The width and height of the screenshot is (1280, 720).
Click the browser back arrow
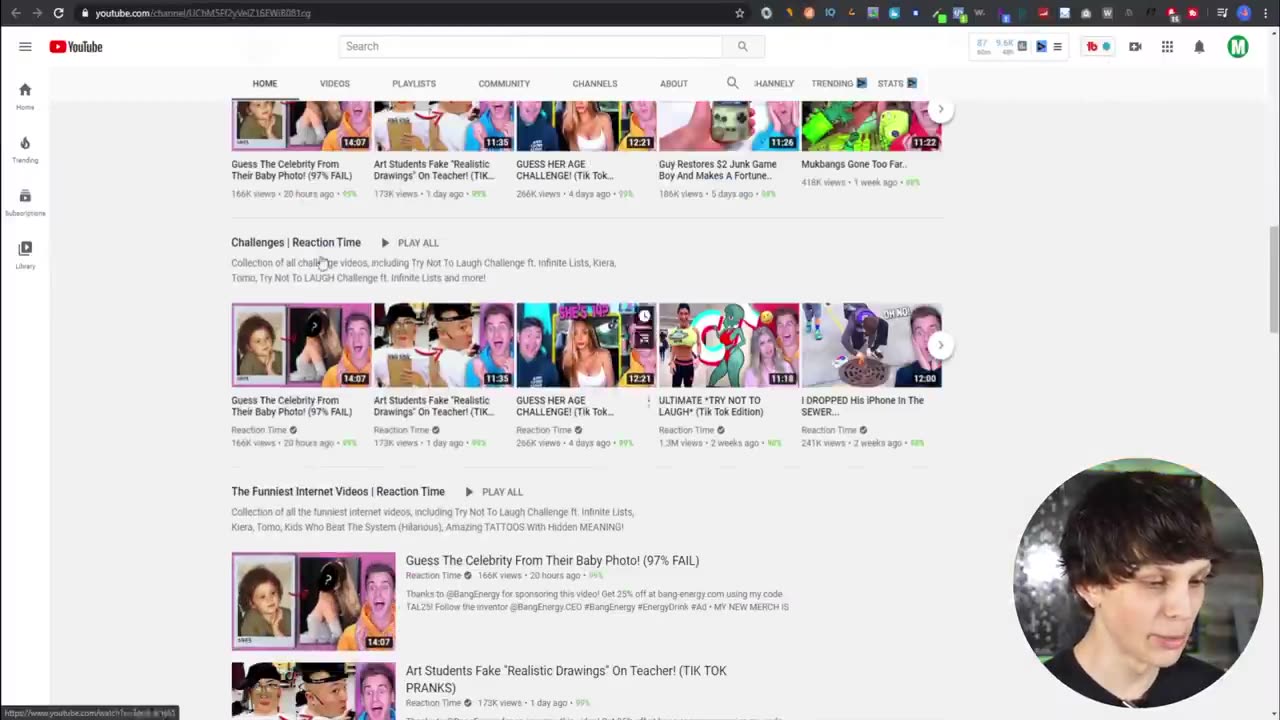pyautogui.click(x=15, y=13)
